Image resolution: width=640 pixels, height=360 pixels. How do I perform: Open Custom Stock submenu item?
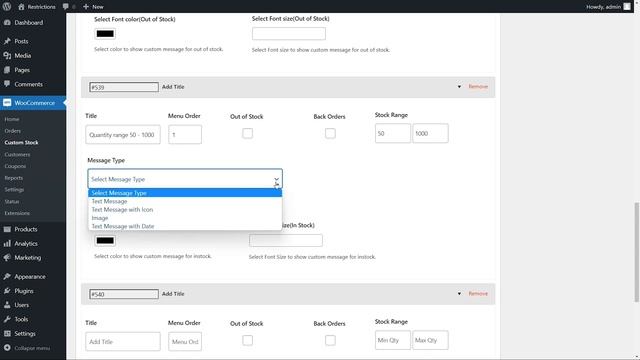[21, 142]
